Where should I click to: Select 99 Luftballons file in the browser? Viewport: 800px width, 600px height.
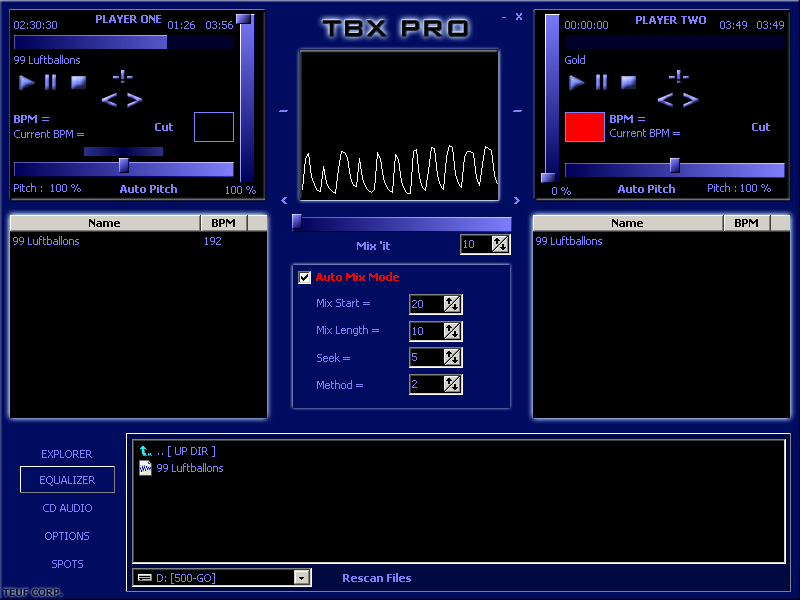tap(182, 468)
